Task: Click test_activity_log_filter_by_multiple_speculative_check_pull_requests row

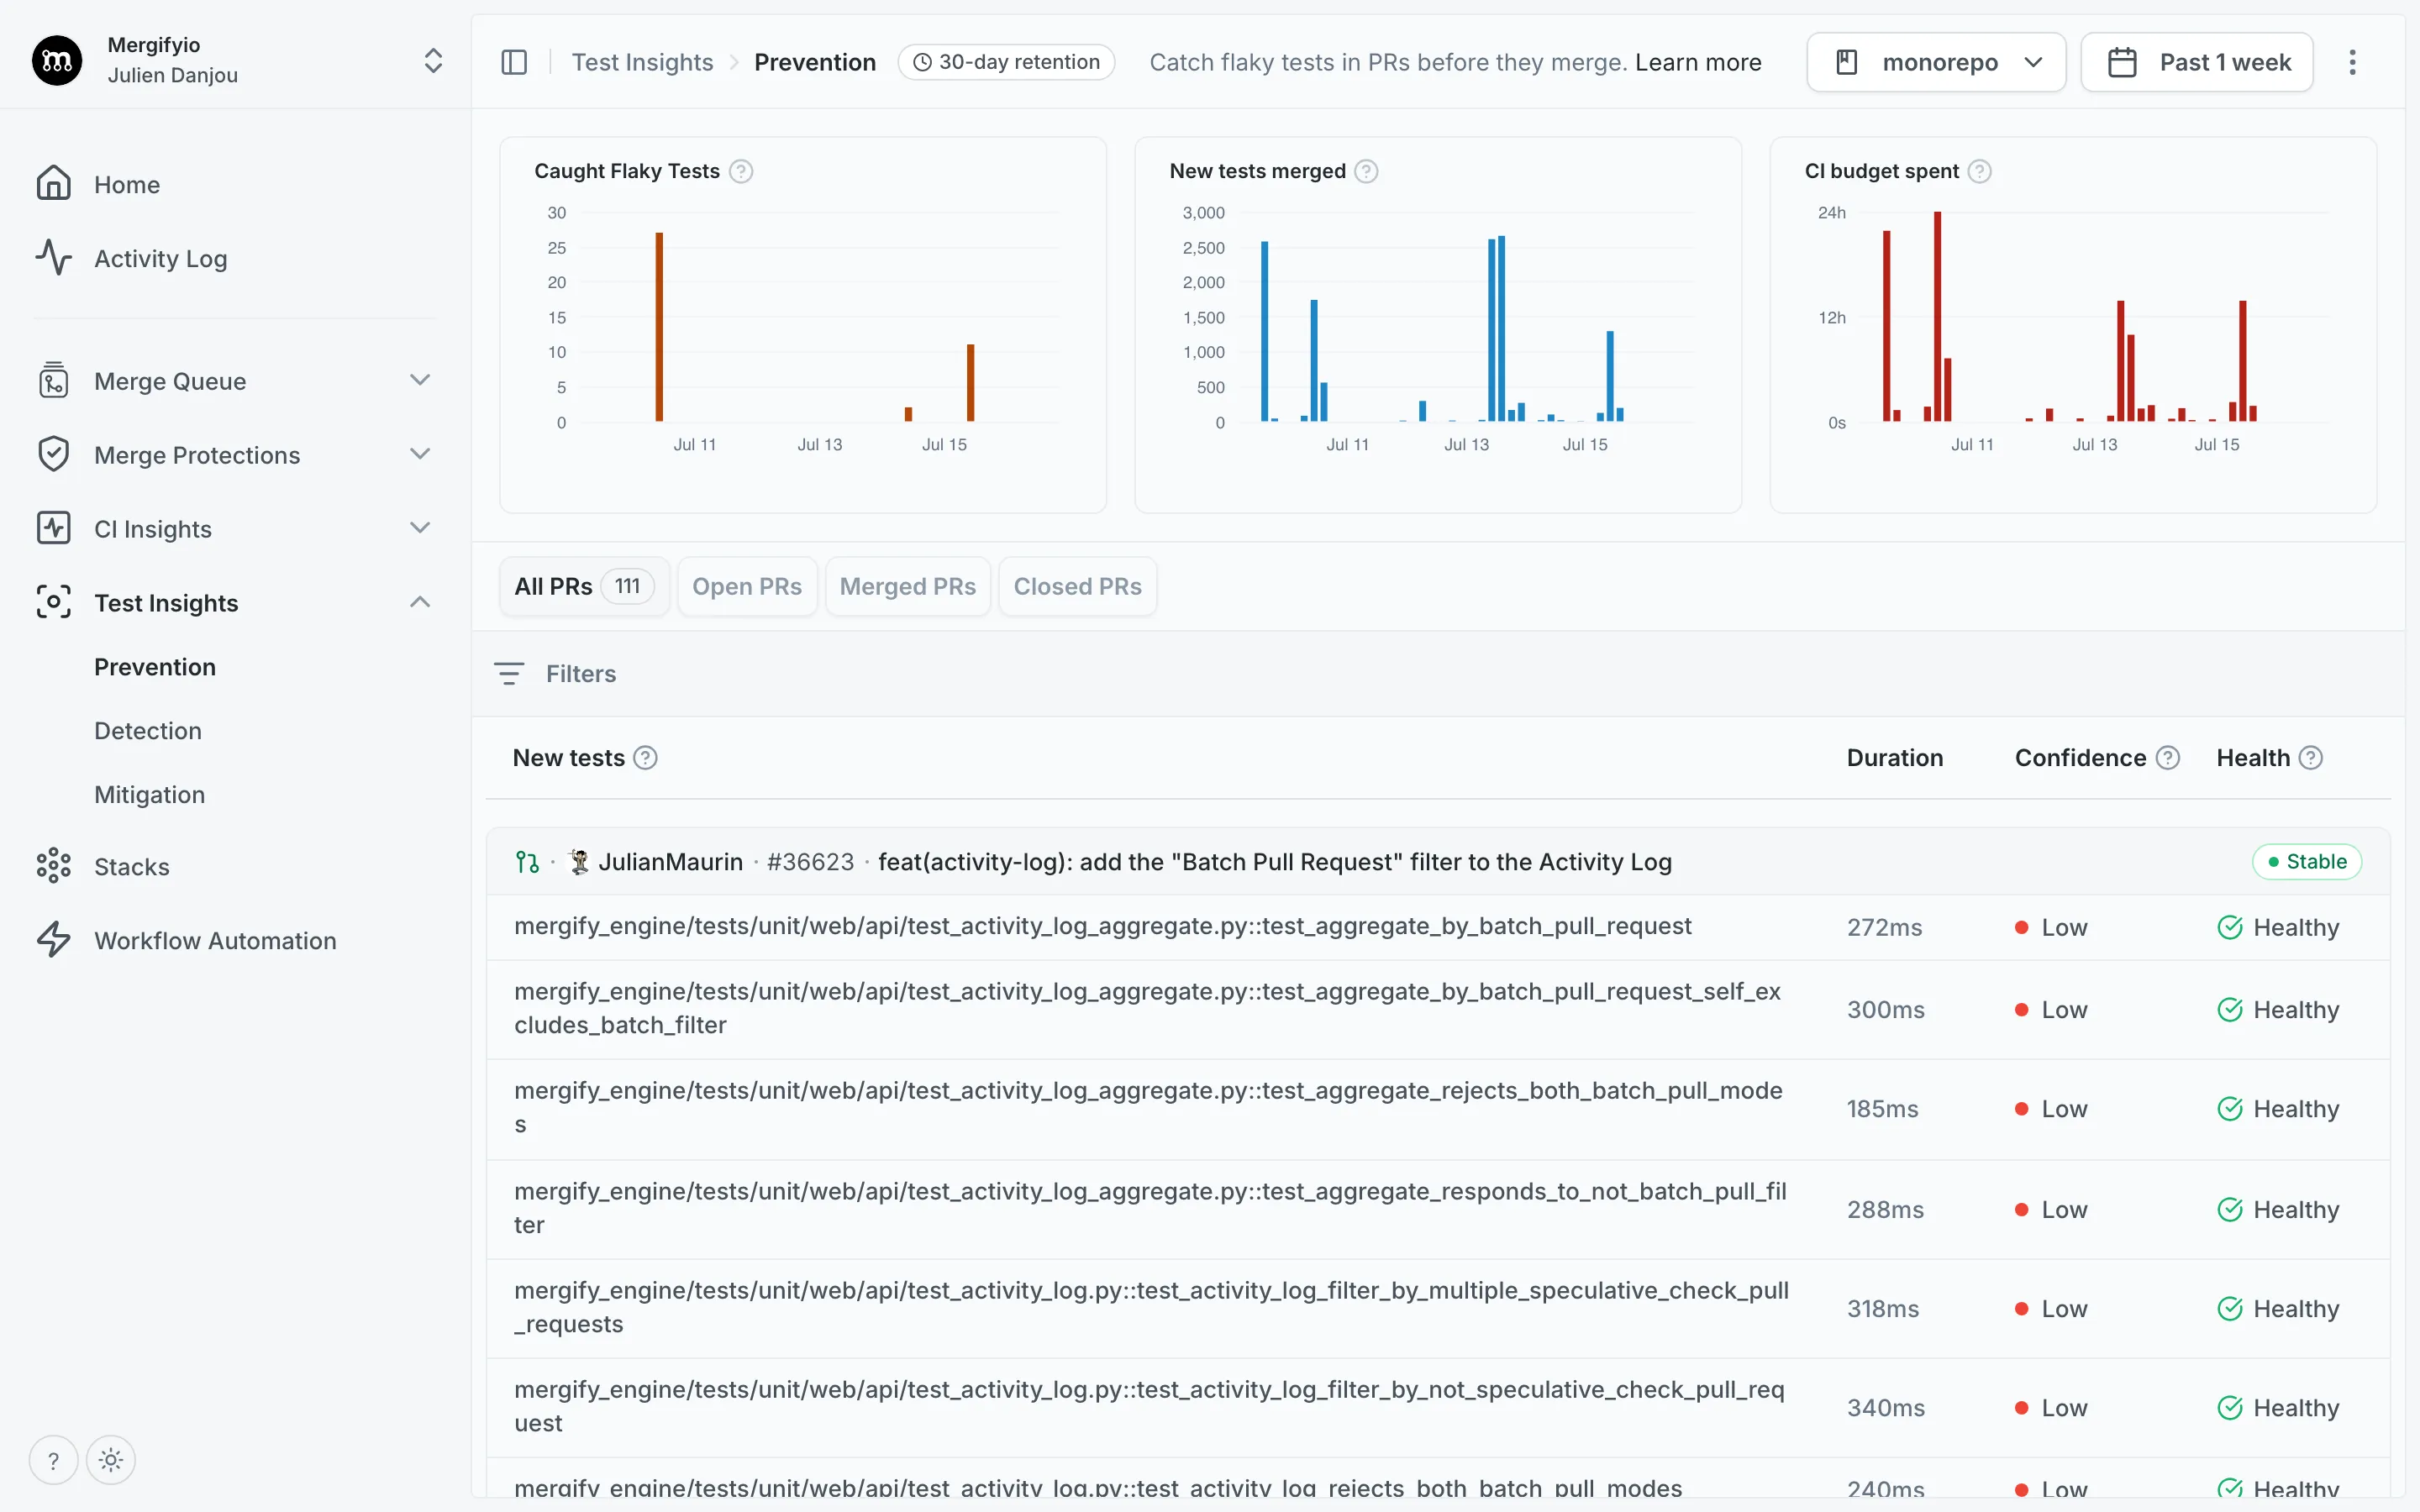Action: click(1438, 1308)
